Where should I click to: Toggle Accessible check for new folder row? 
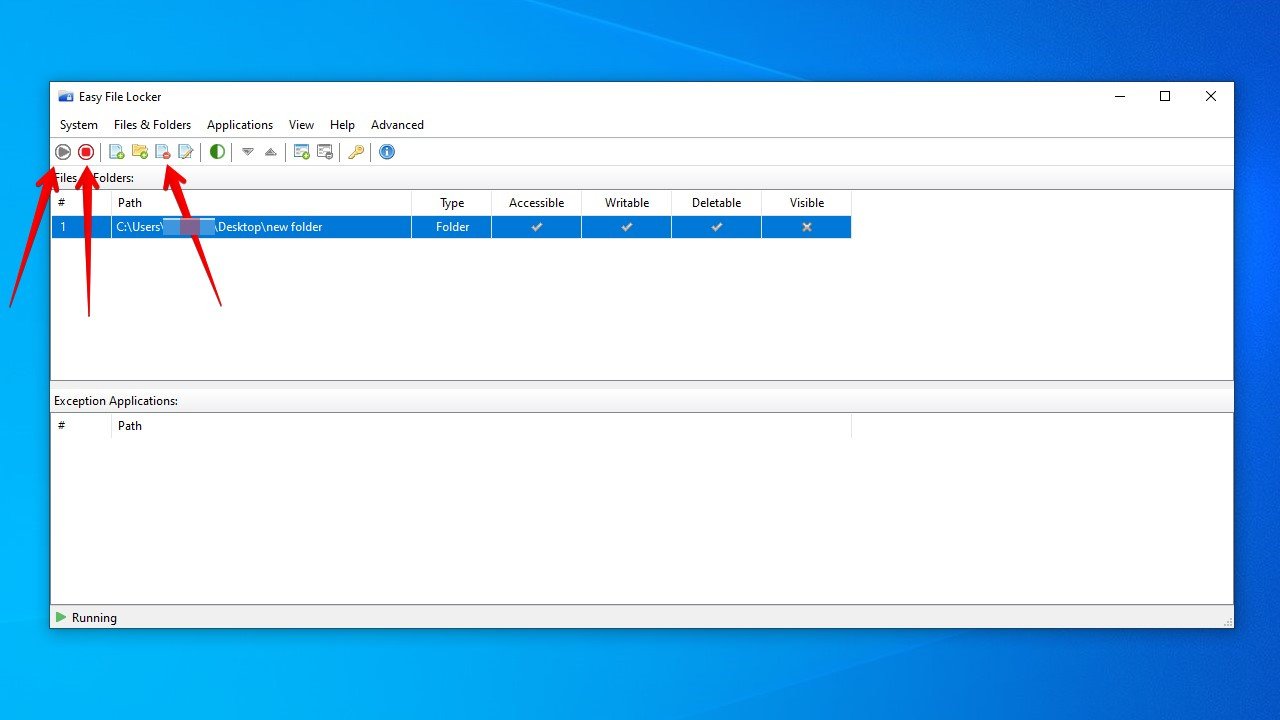pyautogui.click(x=537, y=227)
